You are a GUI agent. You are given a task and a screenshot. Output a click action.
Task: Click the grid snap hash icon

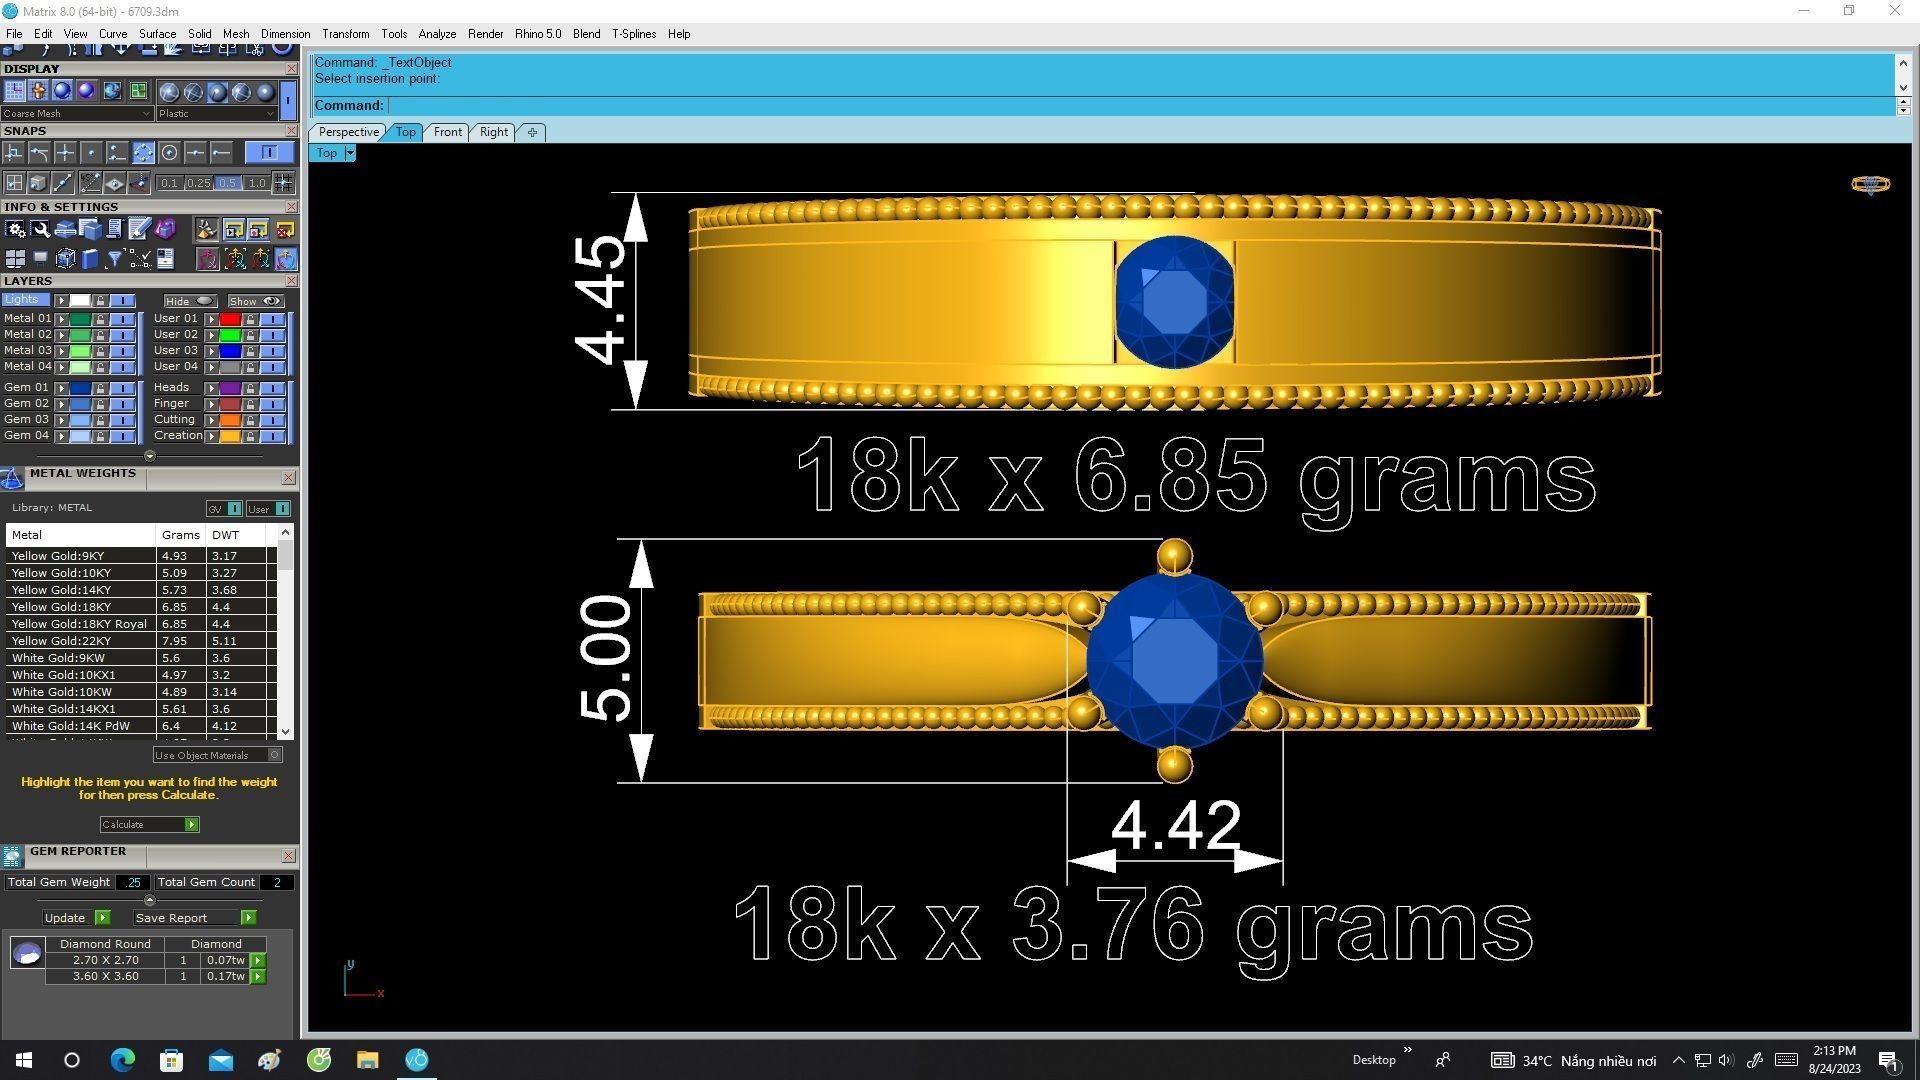click(x=284, y=183)
